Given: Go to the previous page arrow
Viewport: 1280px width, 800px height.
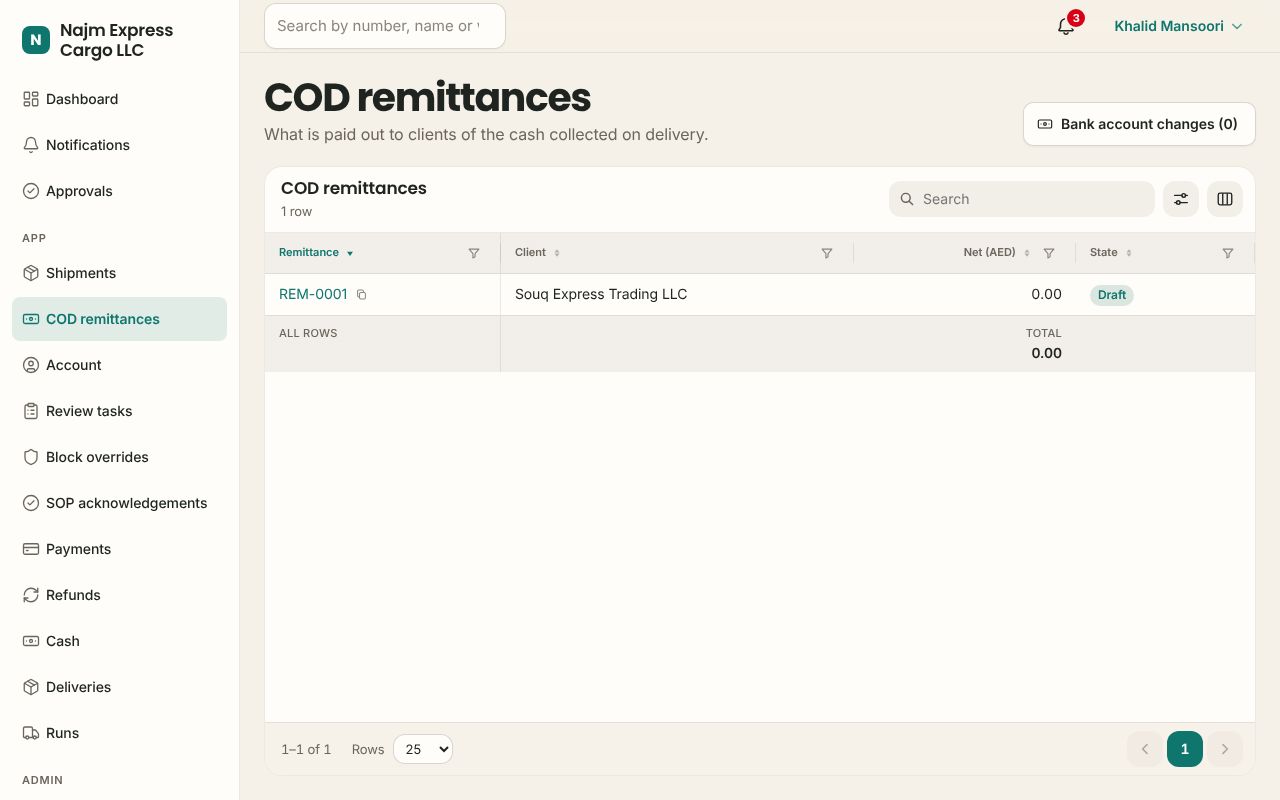Looking at the screenshot, I should 1145,749.
